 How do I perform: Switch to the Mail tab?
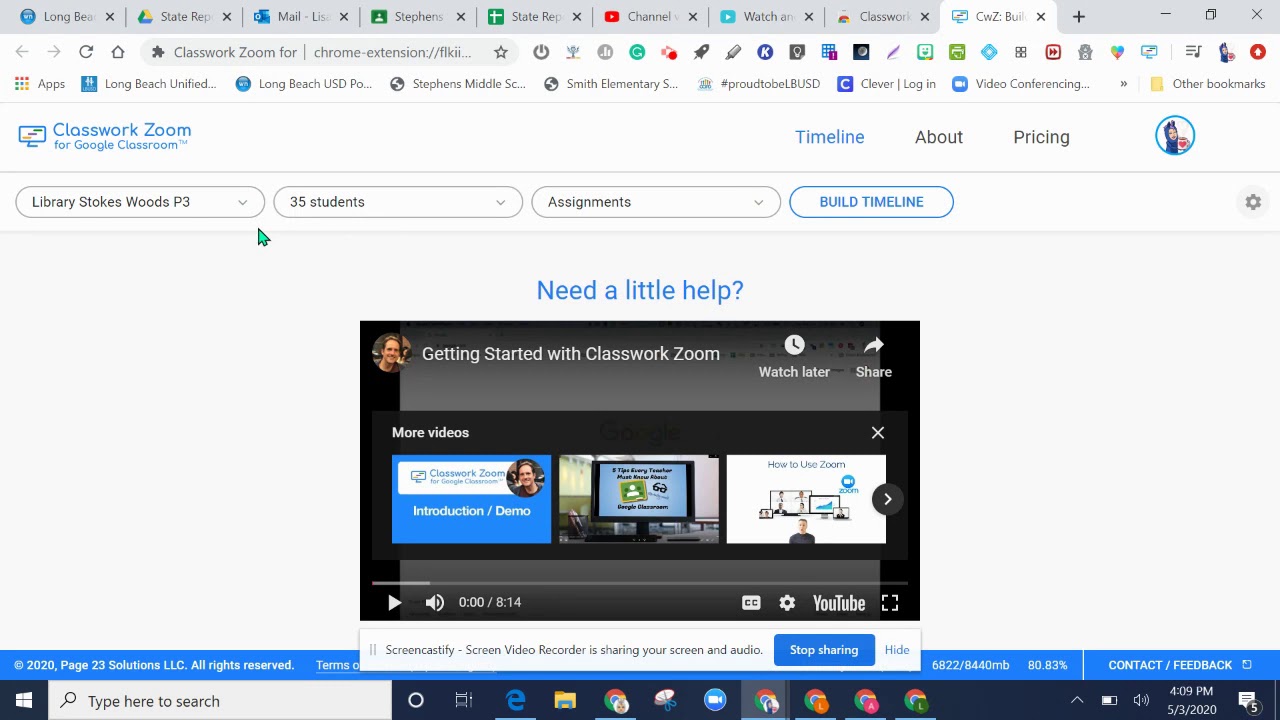coord(300,16)
